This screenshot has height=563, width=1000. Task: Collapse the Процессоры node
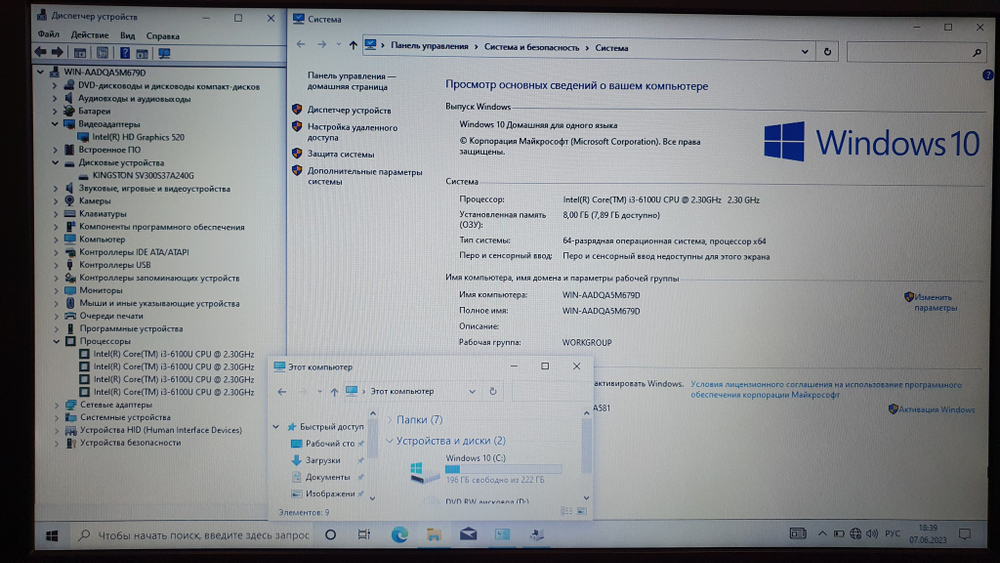pos(56,341)
